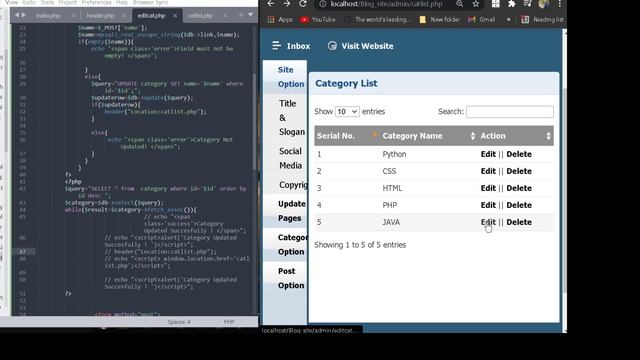This screenshot has width=640, height=360.
Task: Edit the HTML category
Action: [488, 188]
